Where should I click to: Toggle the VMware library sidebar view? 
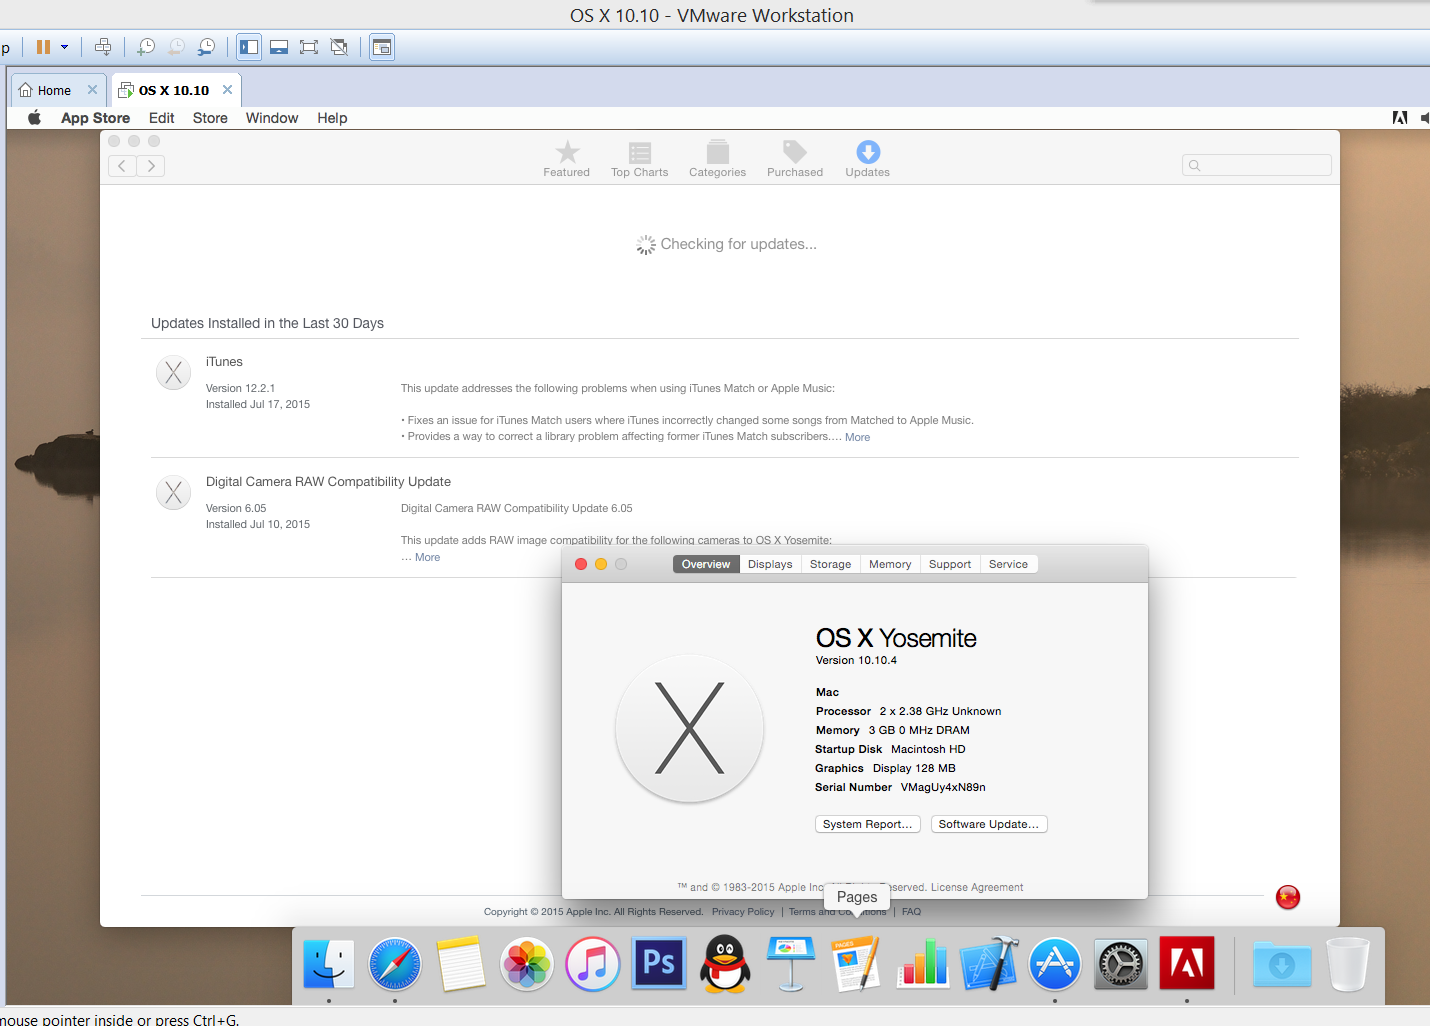pyautogui.click(x=249, y=47)
